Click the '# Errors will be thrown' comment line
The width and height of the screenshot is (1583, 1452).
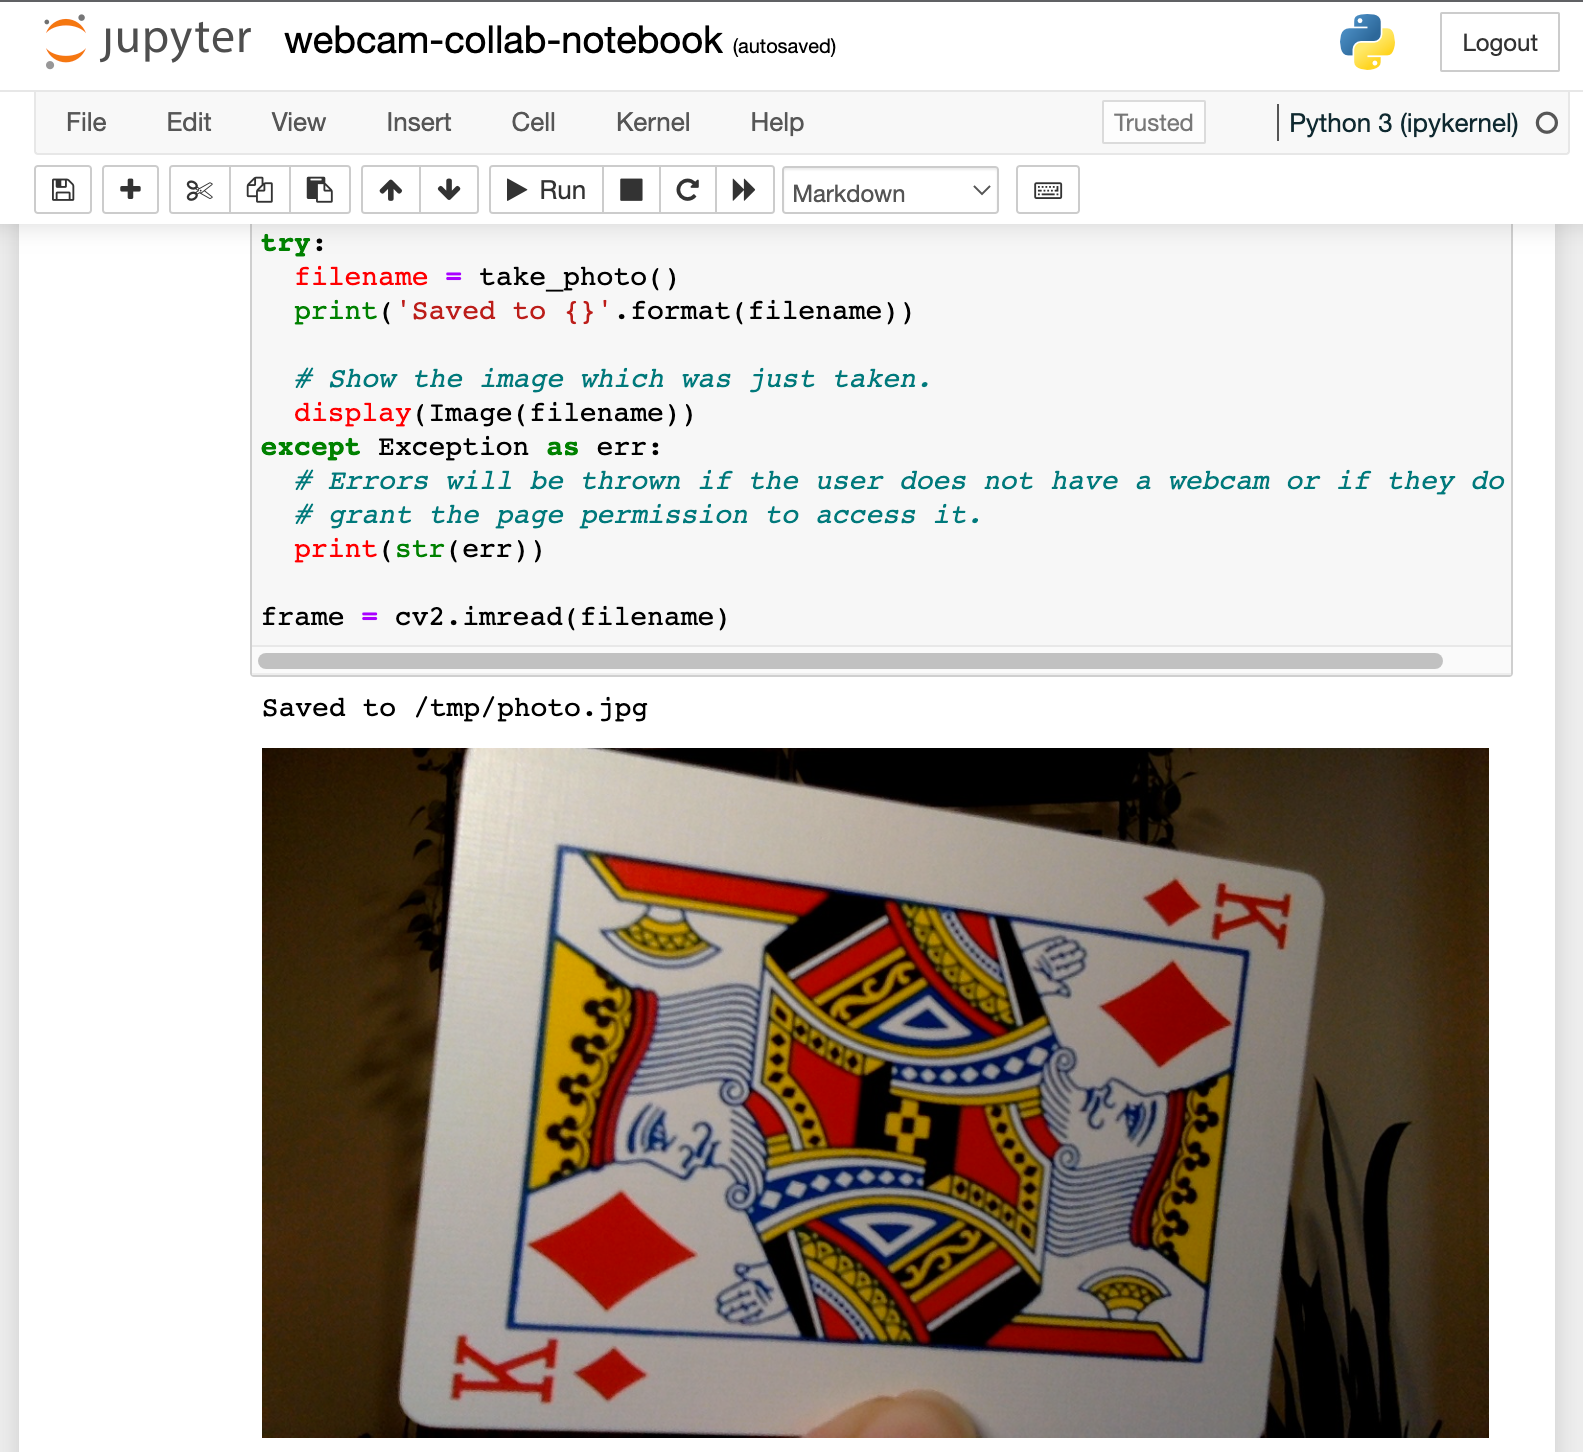click(899, 481)
